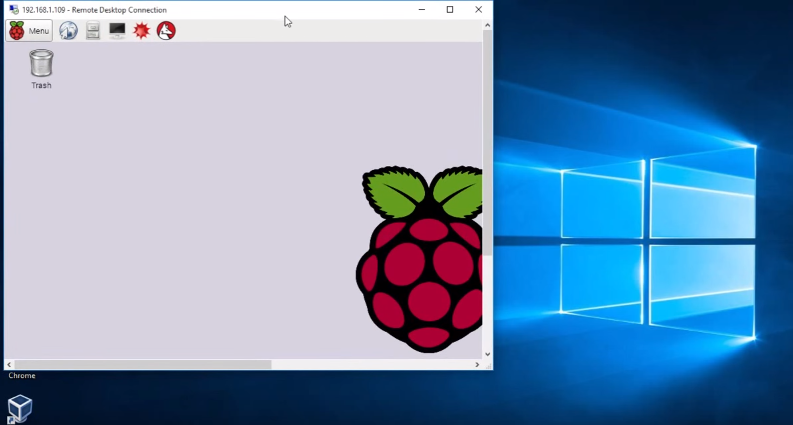The height and width of the screenshot is (425, 793).
Task: Click the horizontal scrollbar left arrow
Action: coord(9,364)
